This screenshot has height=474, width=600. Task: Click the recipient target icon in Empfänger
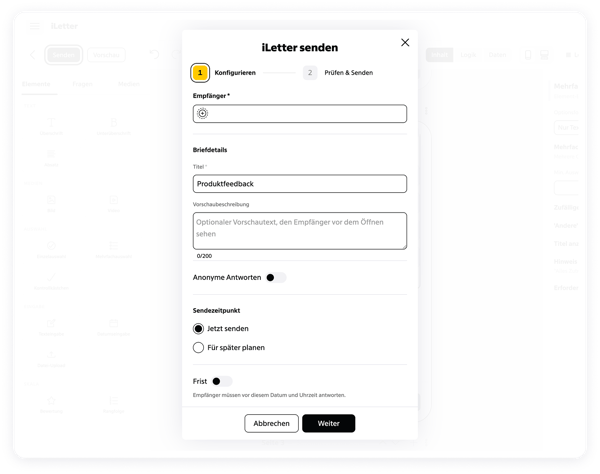(202, 113)
